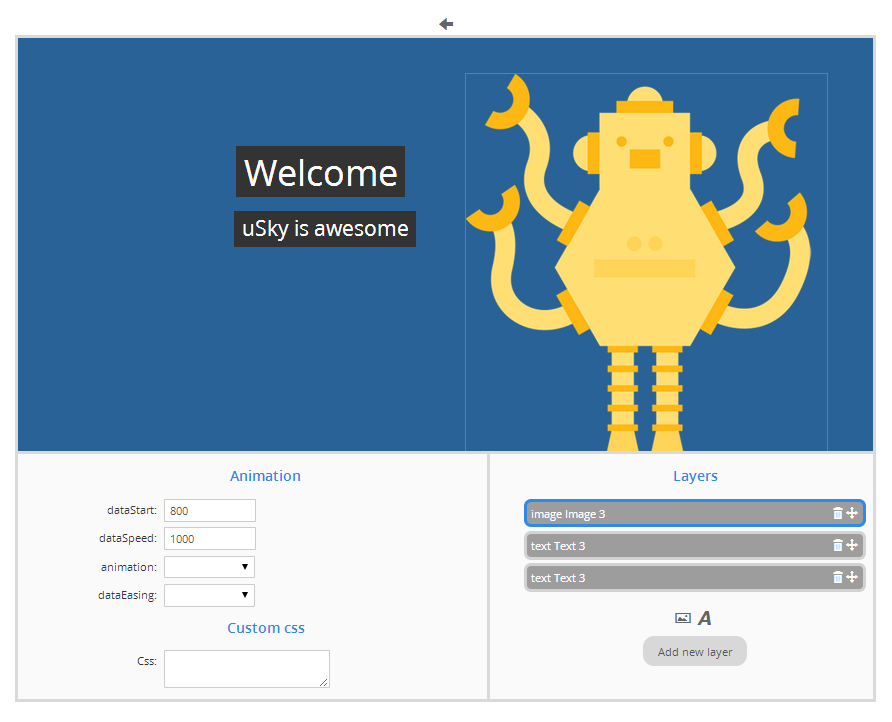Click the Css field label
892x722 pixels.
click(x=147, y=661)
